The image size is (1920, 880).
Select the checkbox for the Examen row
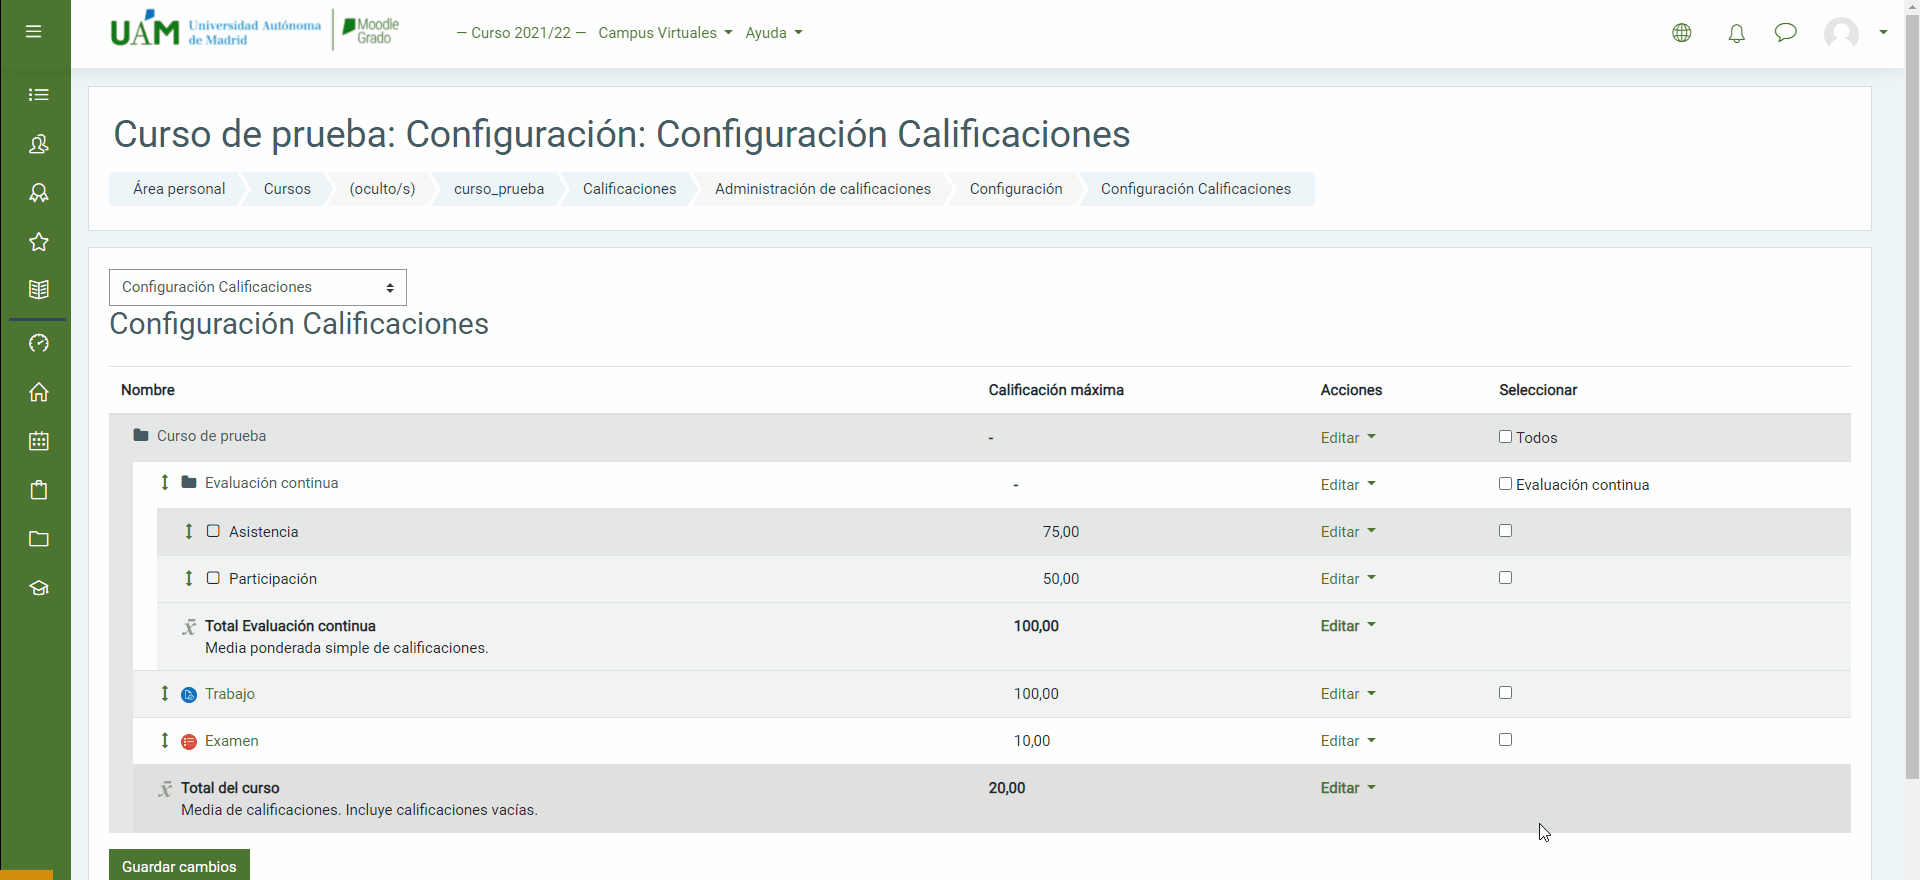pyautogui.click(x=1505, y=740)
